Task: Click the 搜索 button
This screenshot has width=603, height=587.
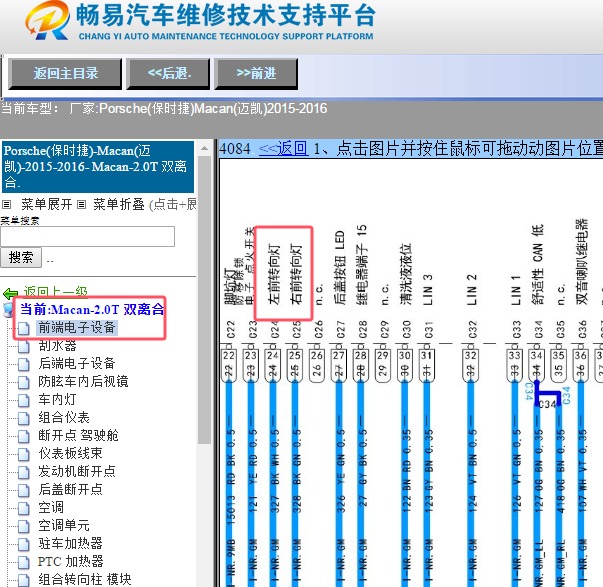Action: tap(21, 257)
